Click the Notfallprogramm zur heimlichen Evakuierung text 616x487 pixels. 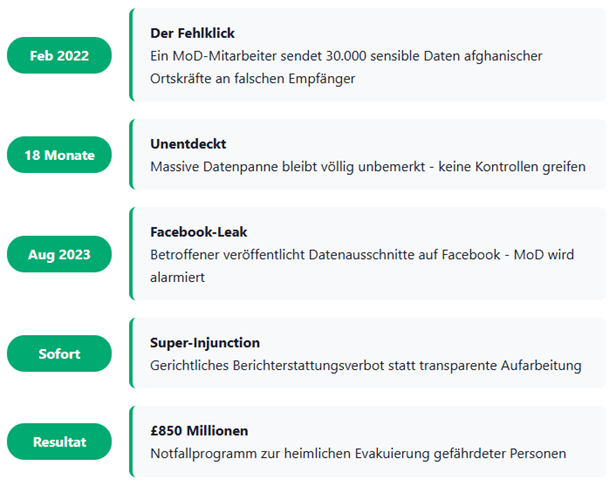click(x=358, y=453)
